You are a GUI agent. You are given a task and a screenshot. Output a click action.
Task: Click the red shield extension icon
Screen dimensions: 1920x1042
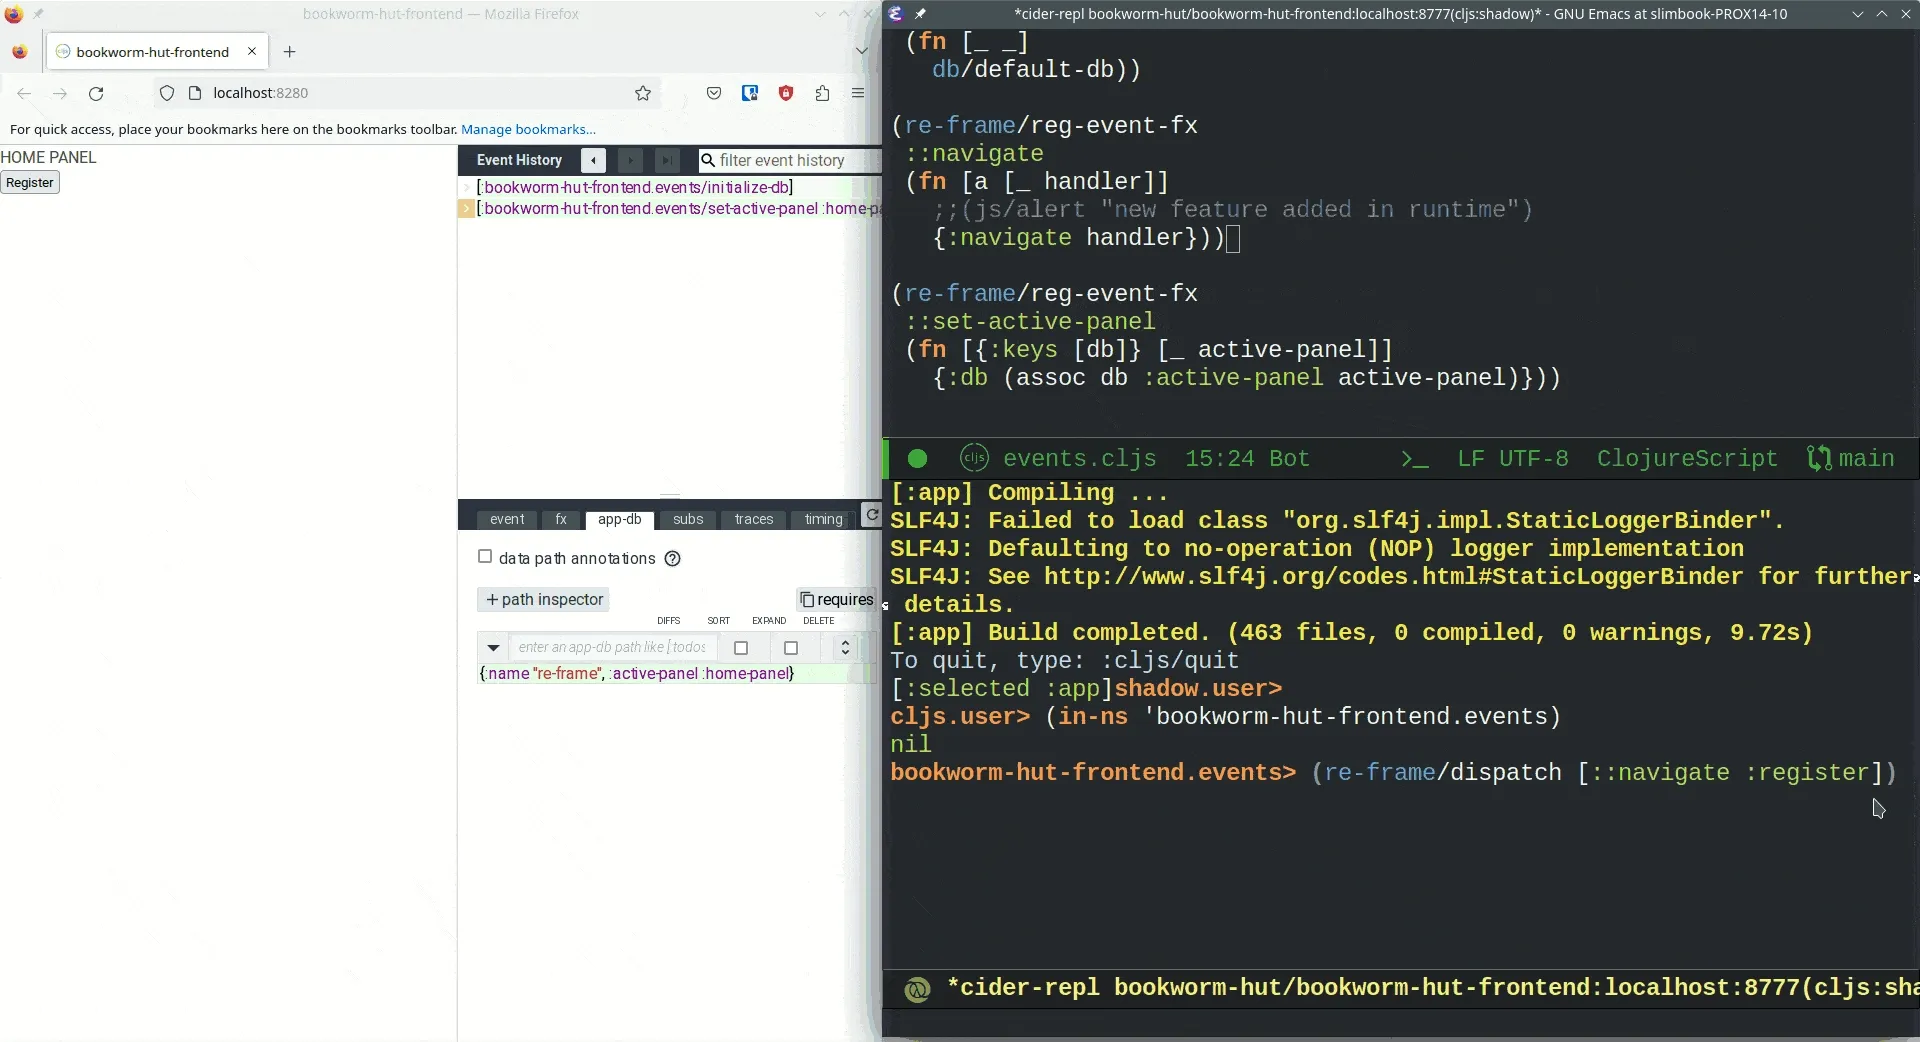786,93
